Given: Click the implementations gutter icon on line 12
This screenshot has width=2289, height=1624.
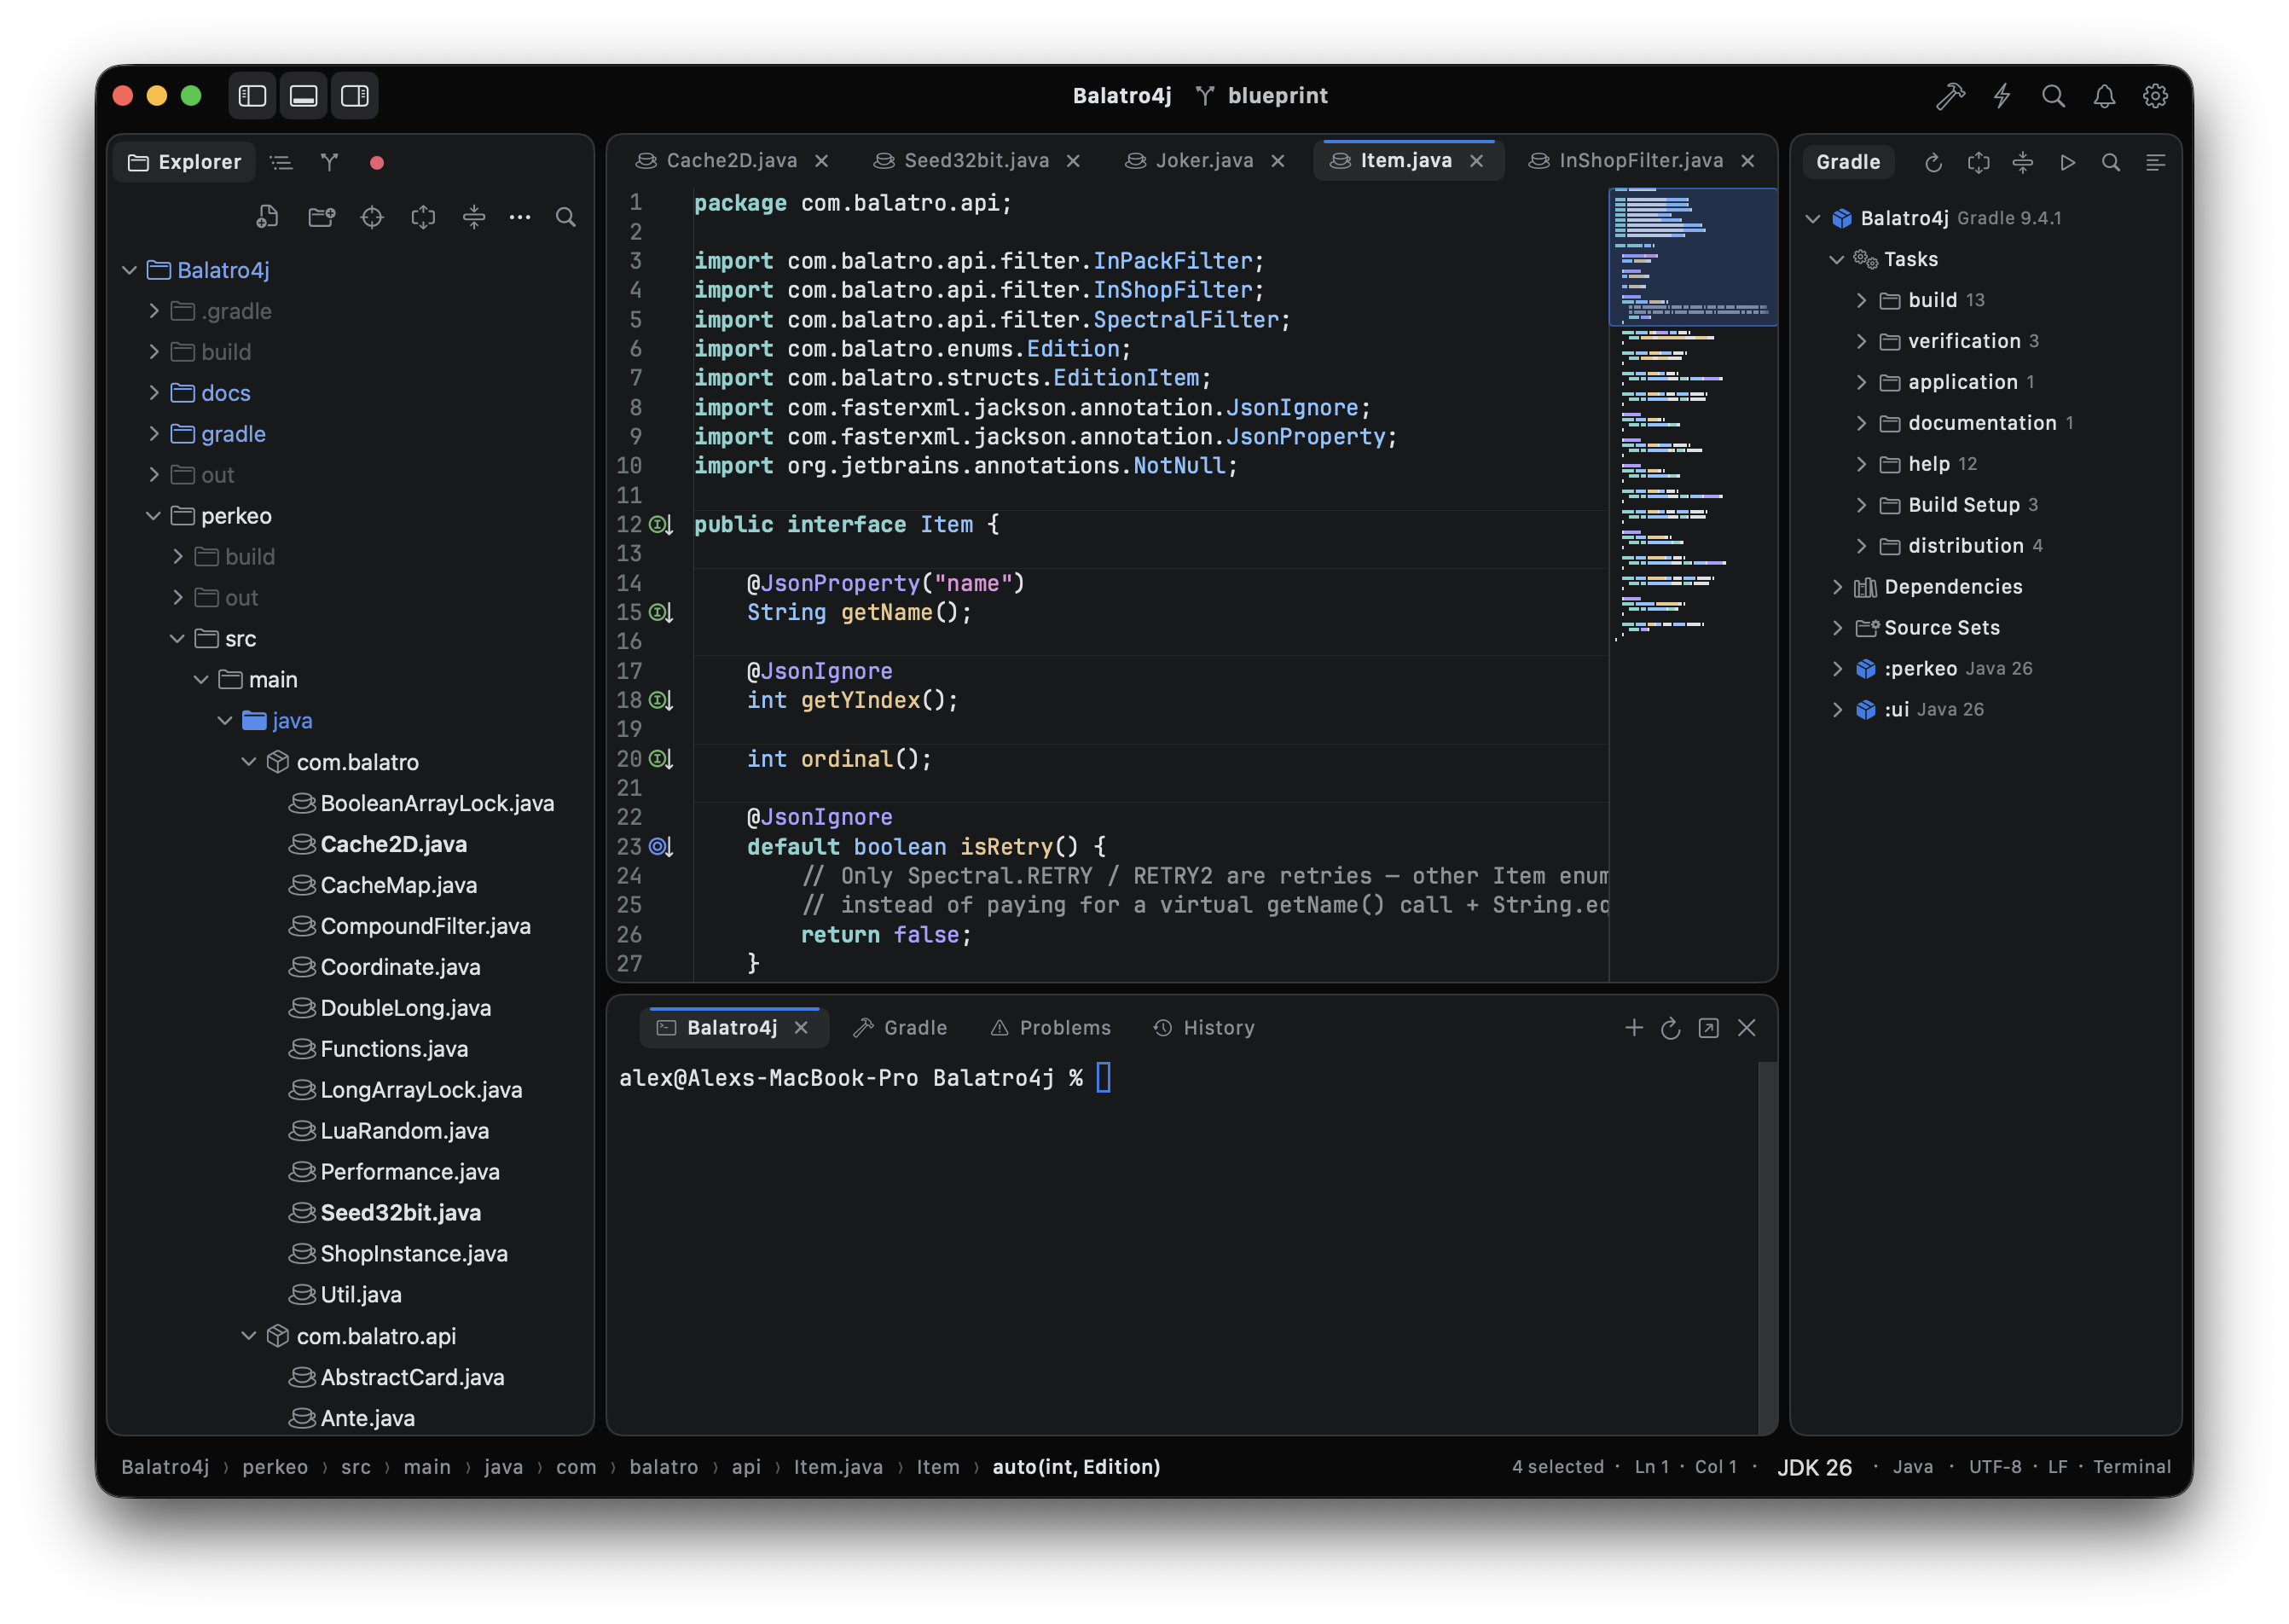Looking at the screenshot, I should pyautogui.click(x=661, y=525).
